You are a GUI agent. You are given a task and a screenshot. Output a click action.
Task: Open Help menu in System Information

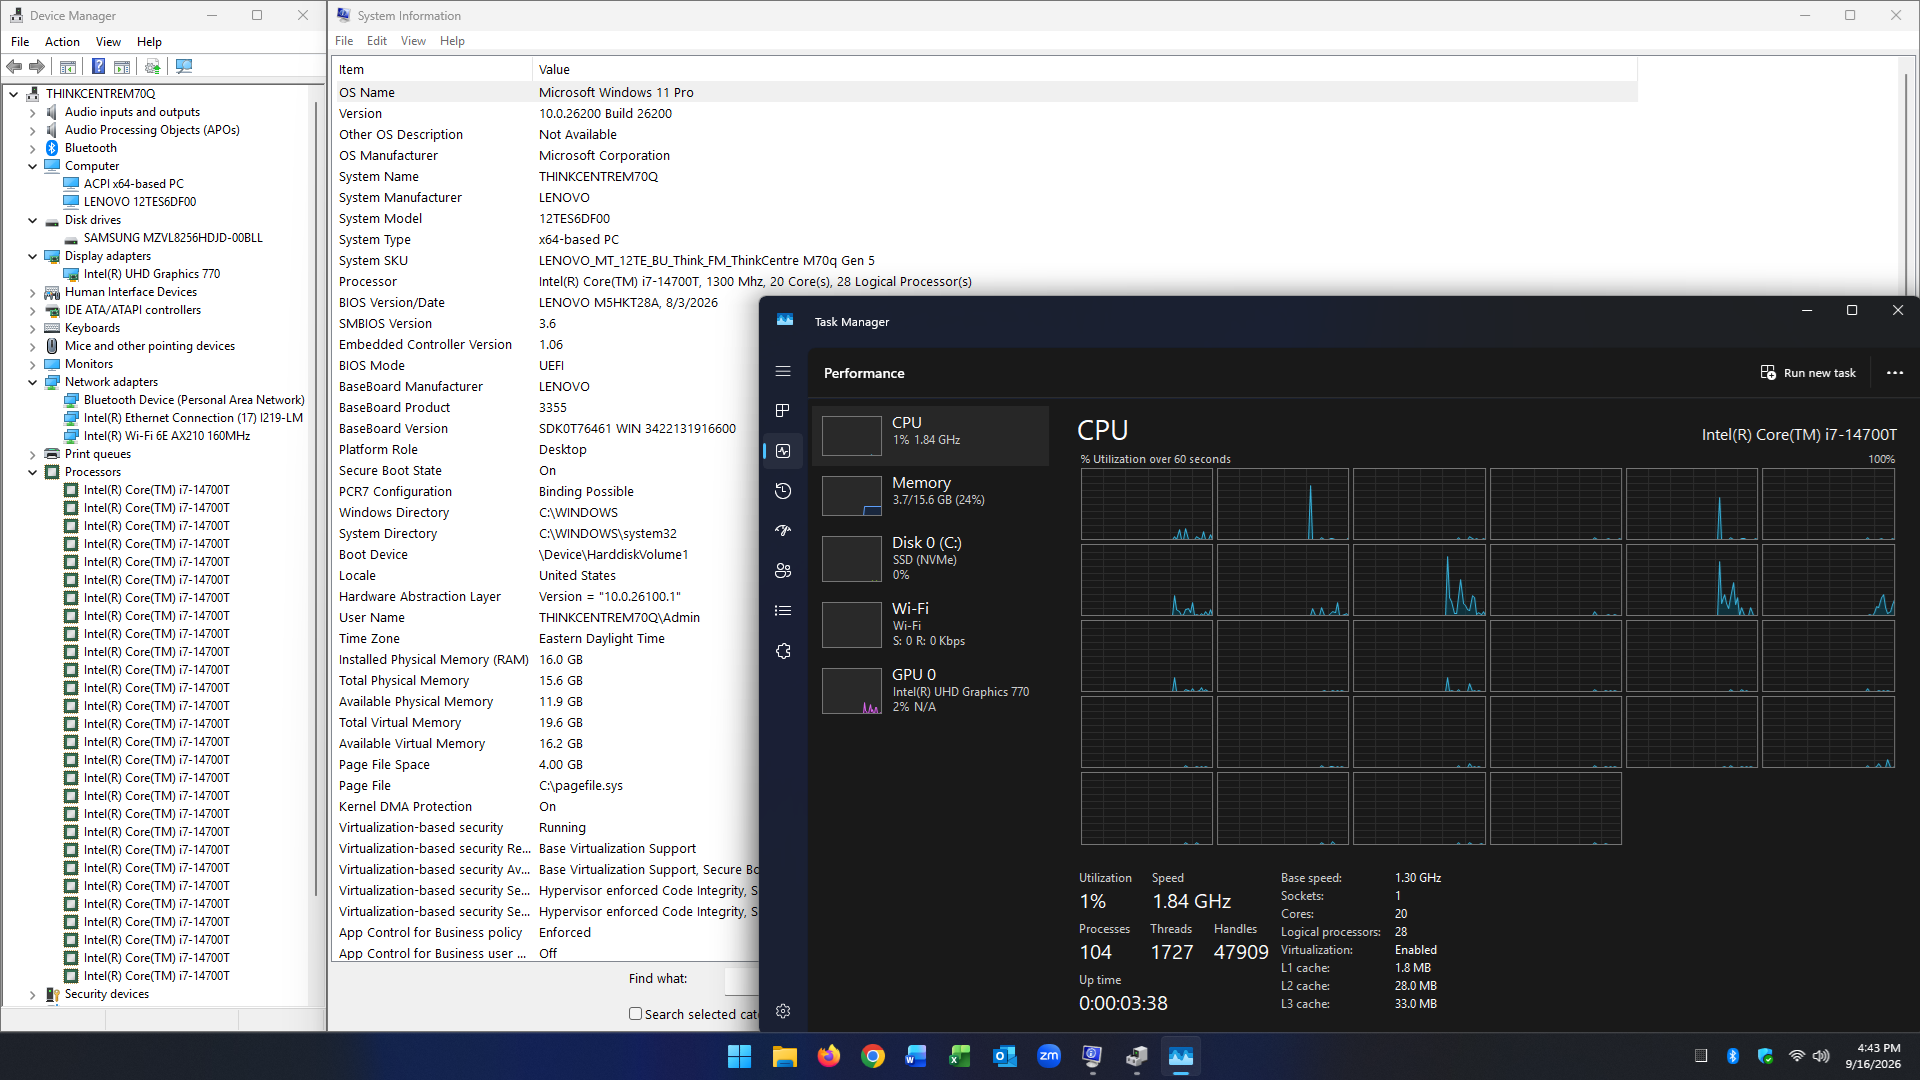[452, 41]
